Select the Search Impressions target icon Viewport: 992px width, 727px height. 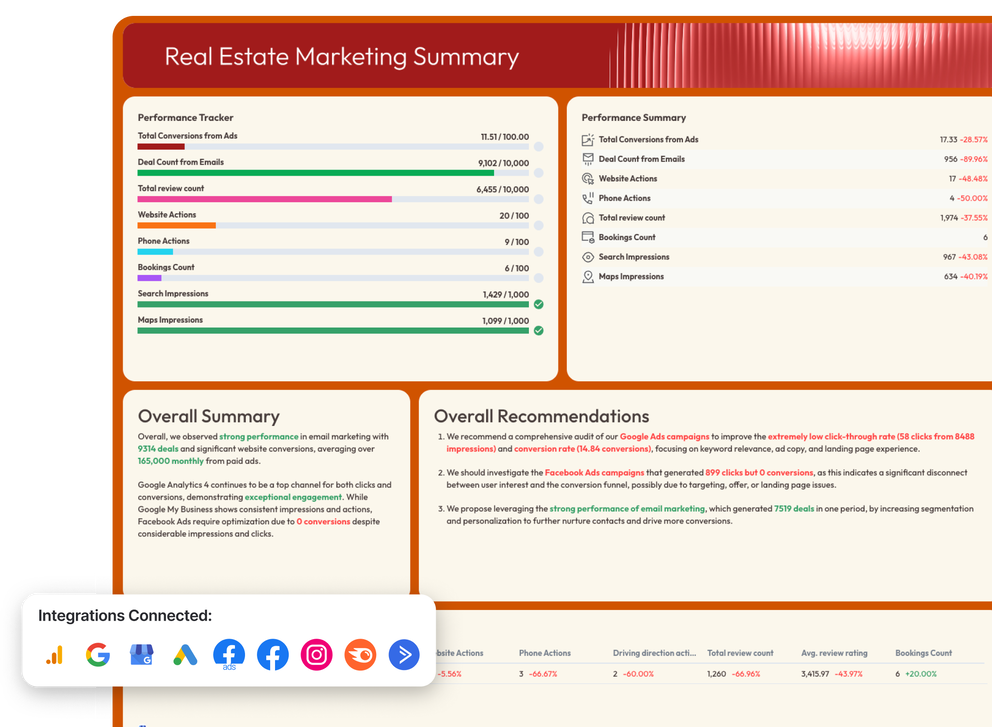pyautogui.click(x=587, y=256)
